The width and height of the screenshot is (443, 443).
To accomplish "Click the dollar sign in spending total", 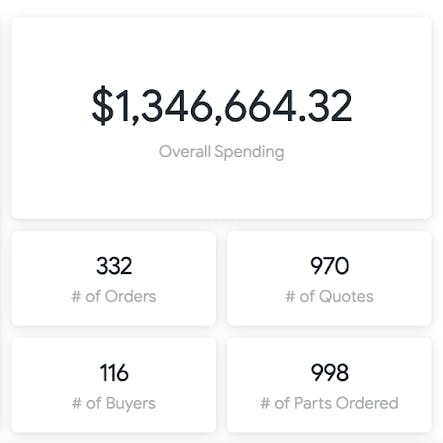I will (x=102, y=106).
